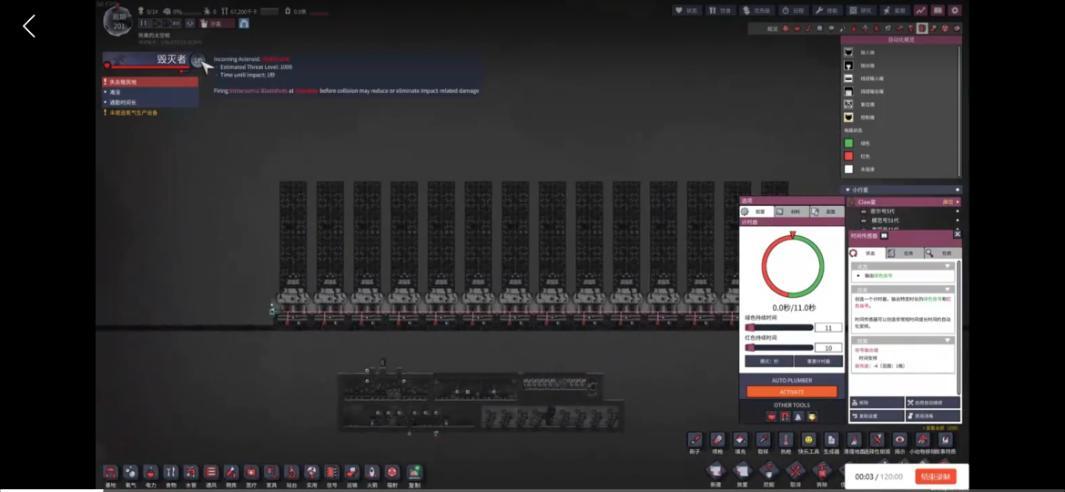Image resolution: width=1065 pixels, height=492 pixels.
Task: Toggle the oxygen overlay icon next to 概览
Action: click(x=786, y=29)
